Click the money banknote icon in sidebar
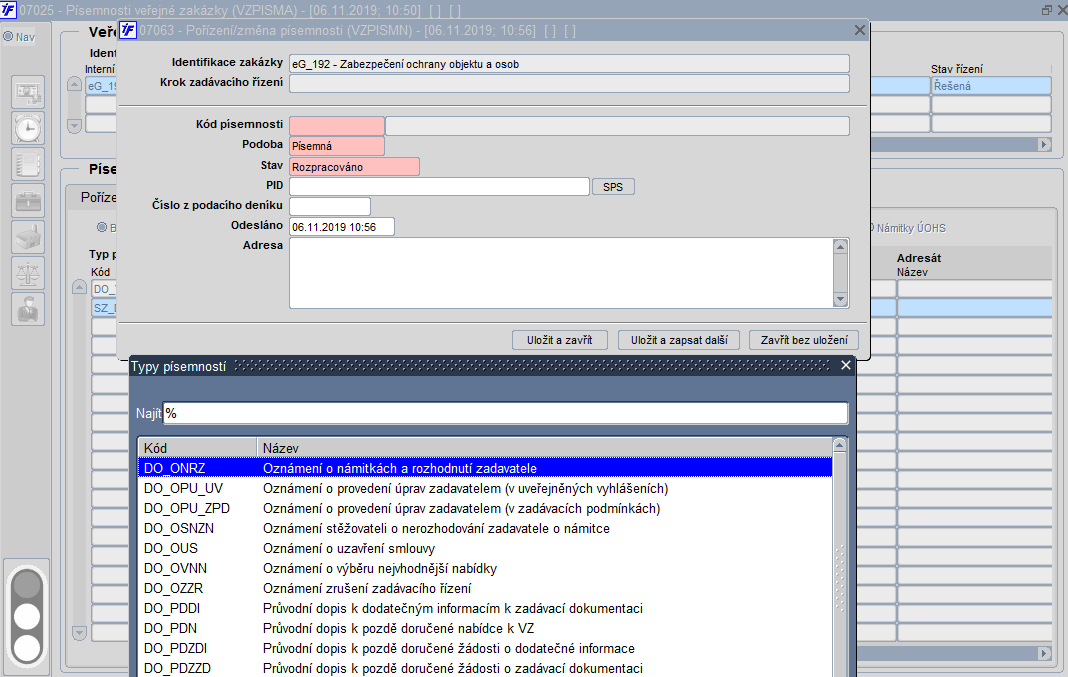Viewport: 1068px width, 677px height. tap(28, 92)
